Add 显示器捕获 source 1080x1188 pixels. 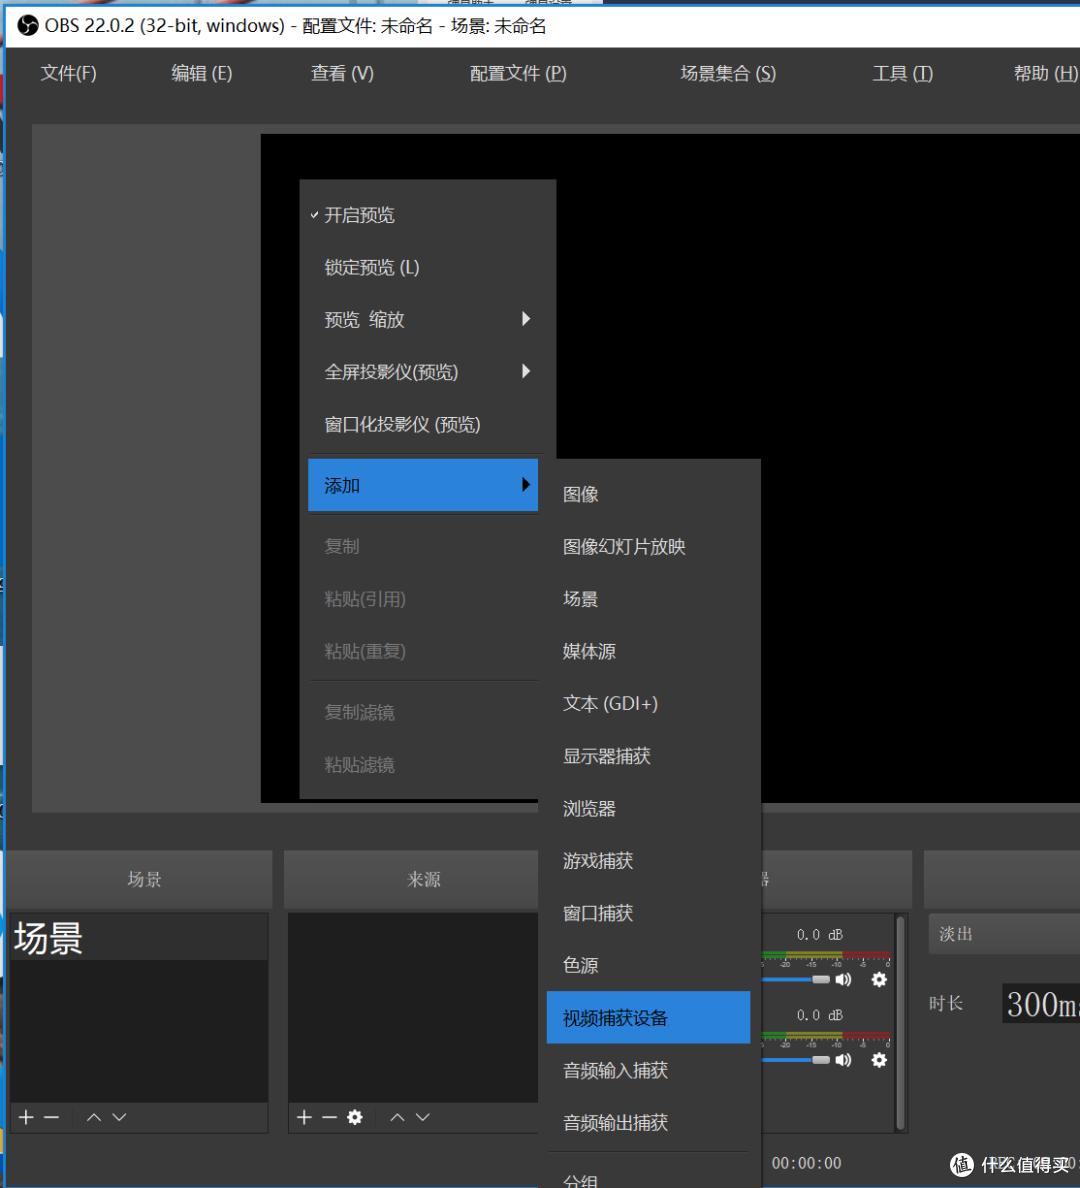(649, 755)
